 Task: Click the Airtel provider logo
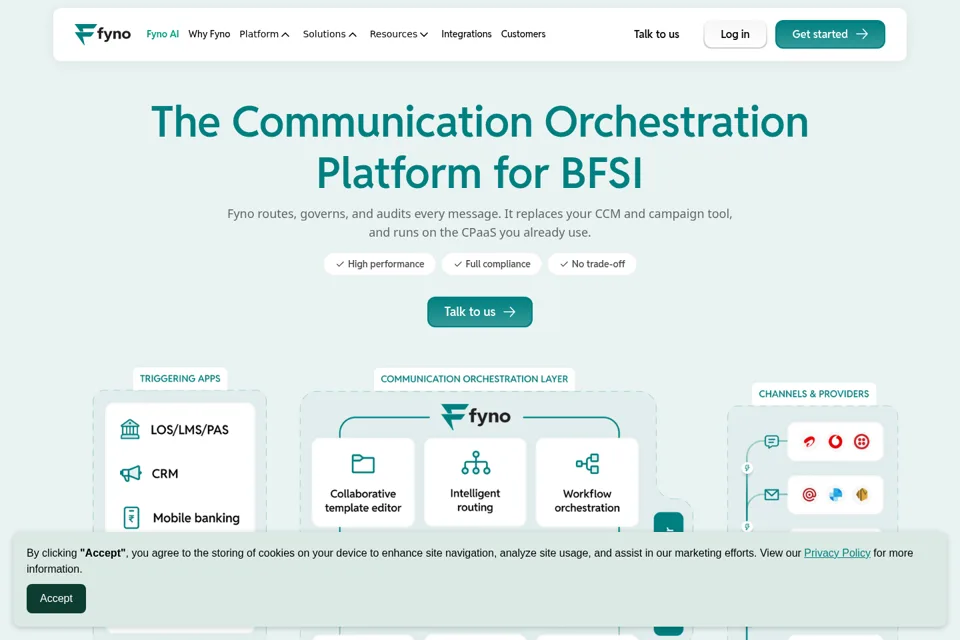tap(809, 442)
